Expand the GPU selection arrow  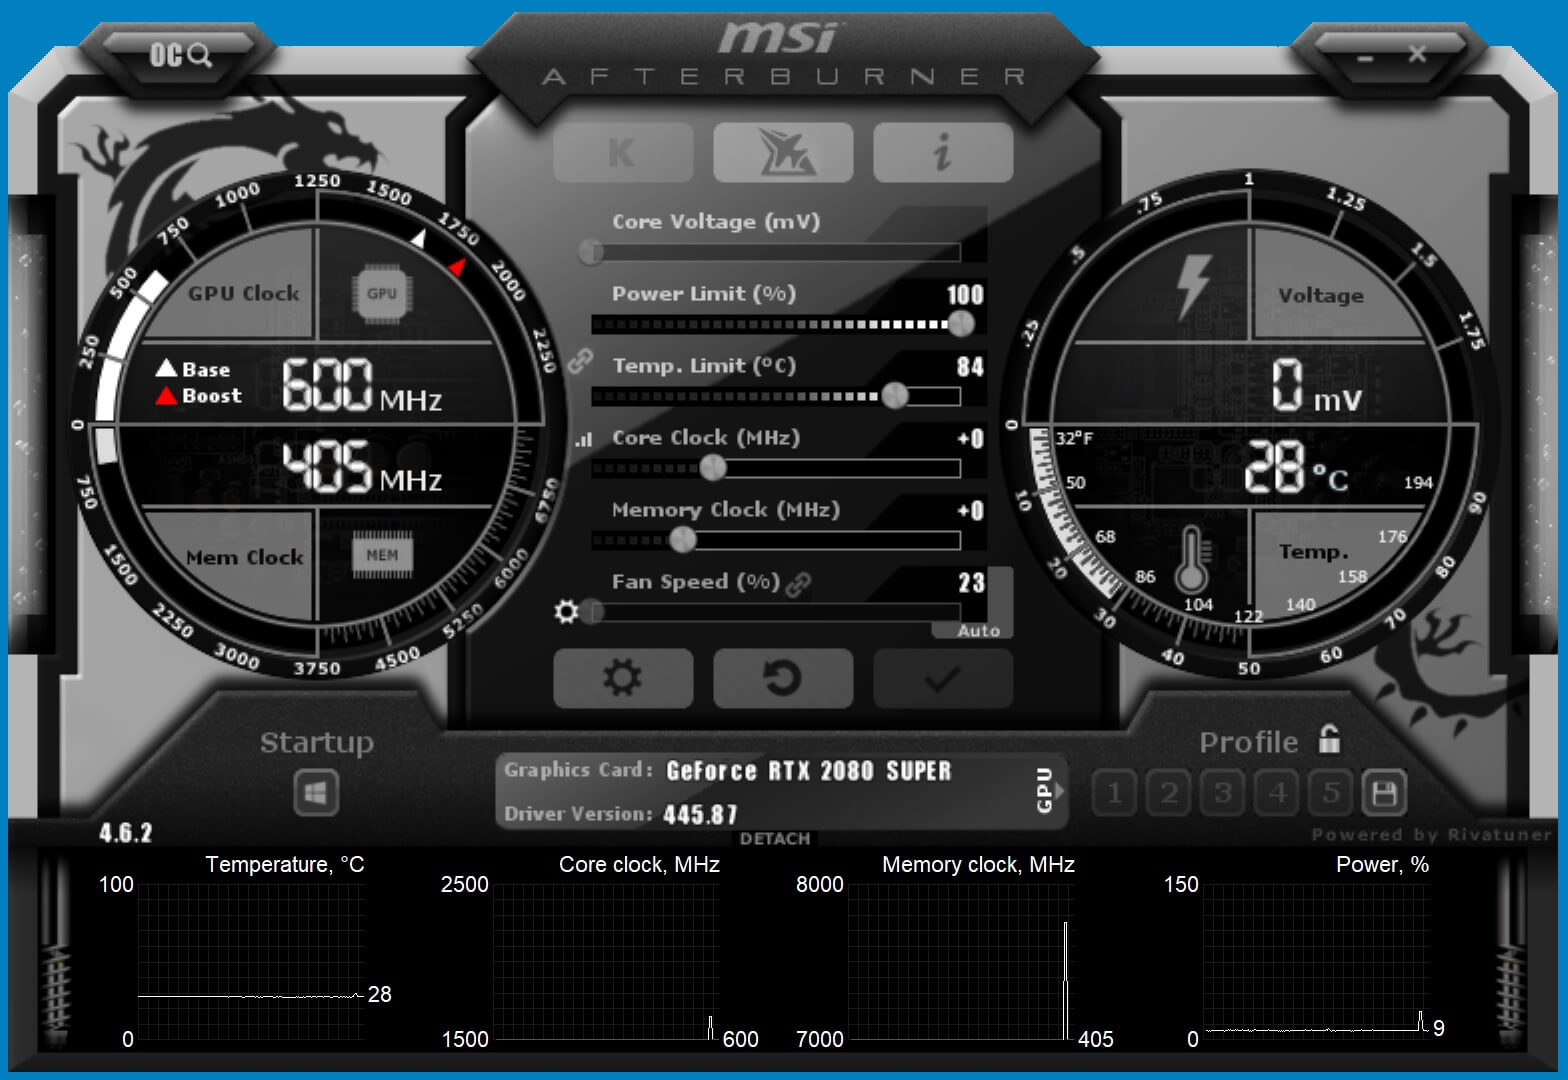click(1059, 790)
